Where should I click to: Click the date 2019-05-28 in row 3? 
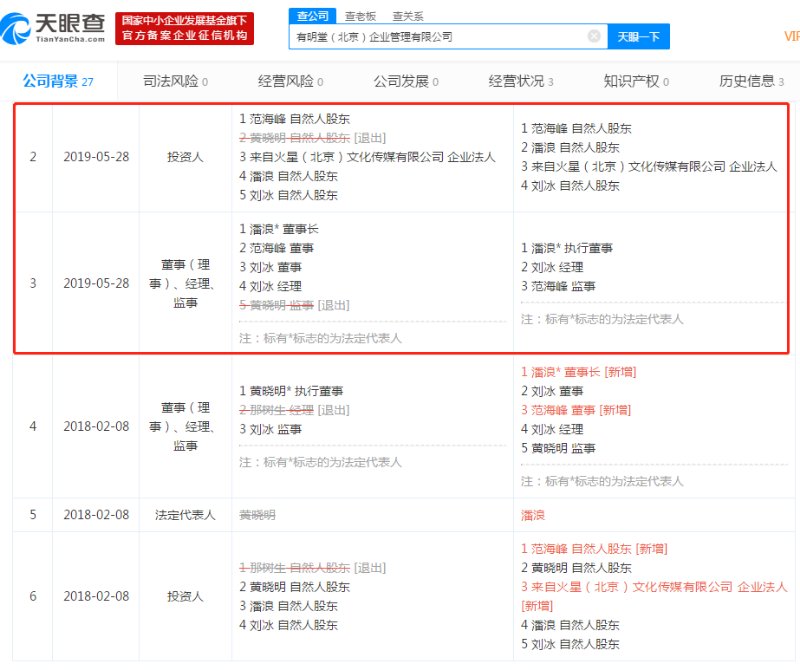coord(96,283)
